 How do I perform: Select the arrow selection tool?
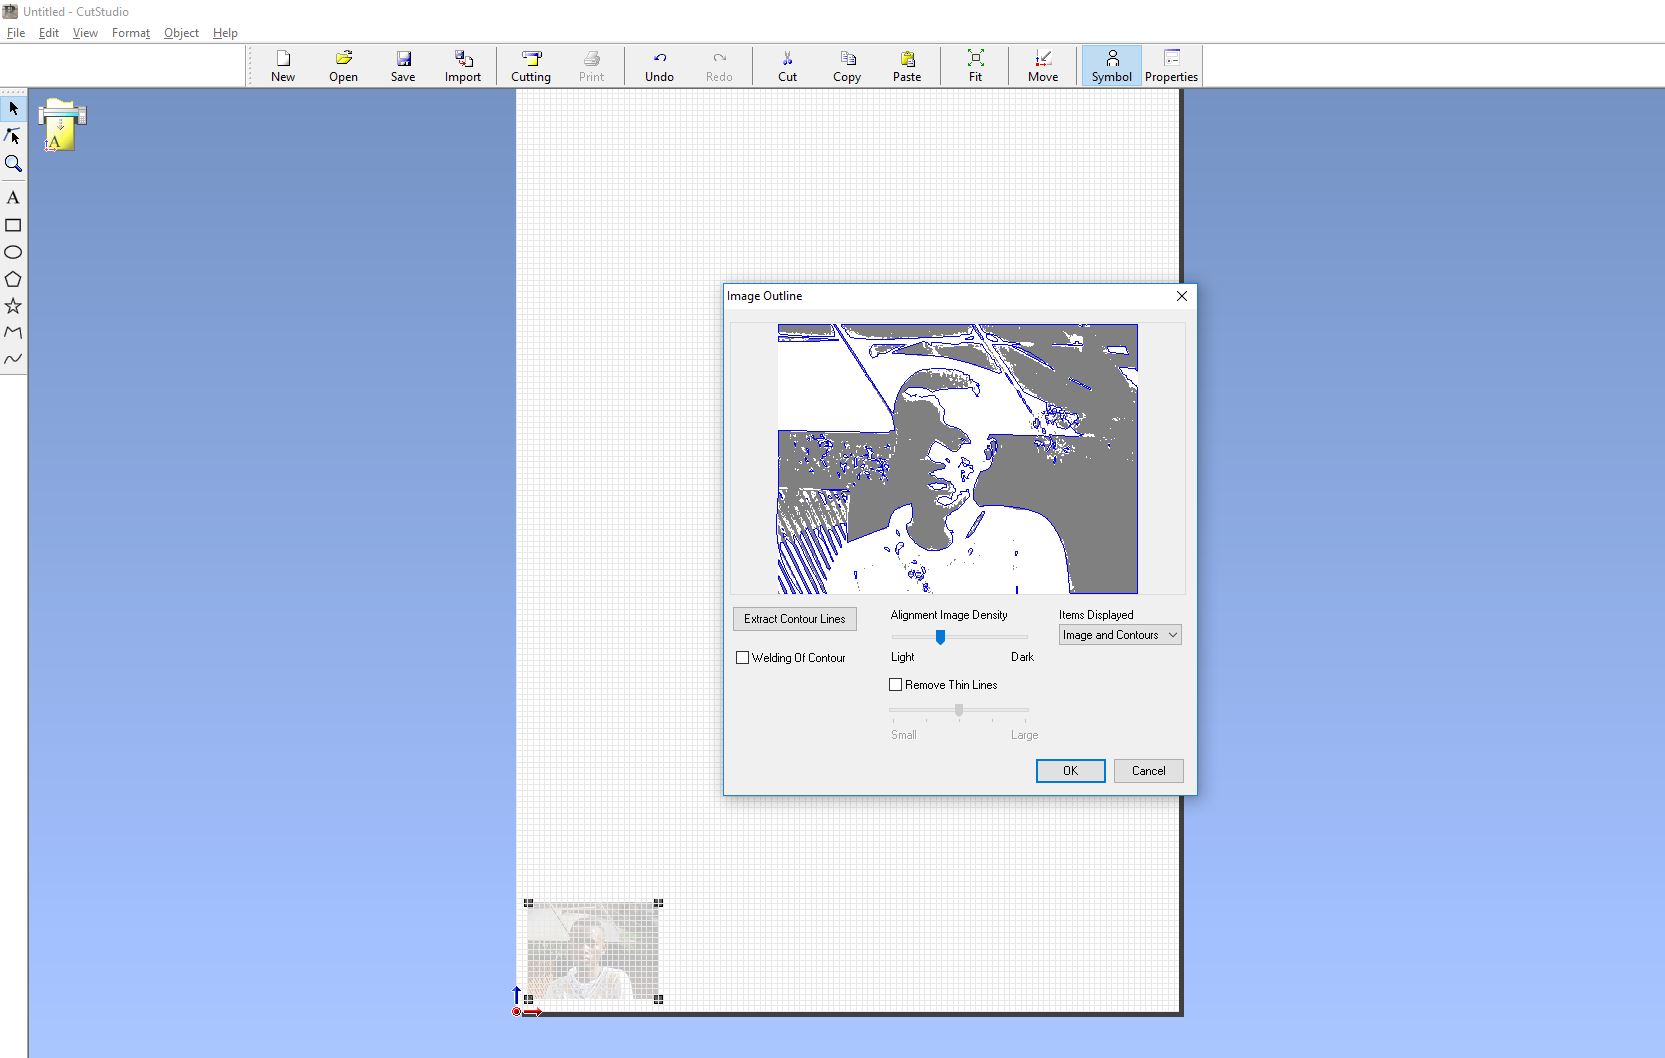click(13, 108)
